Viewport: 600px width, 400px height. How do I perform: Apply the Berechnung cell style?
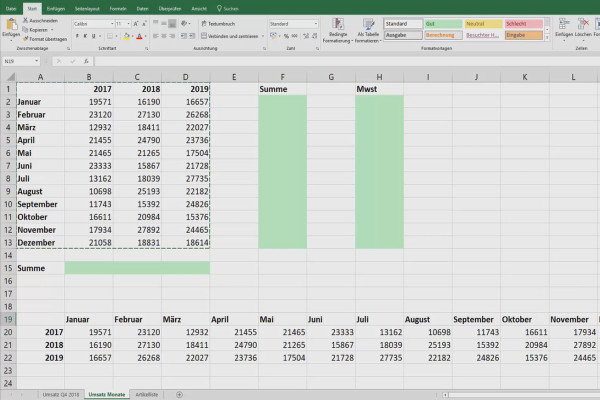pos(443,35)
